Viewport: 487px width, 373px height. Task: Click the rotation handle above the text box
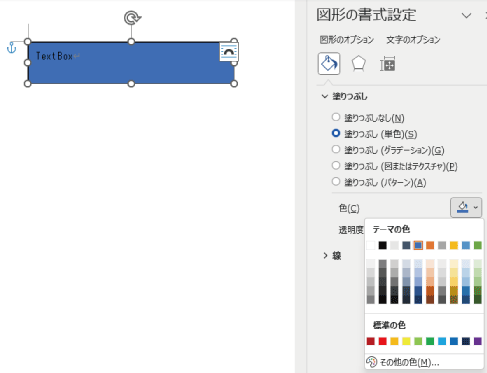click(132, 18)
